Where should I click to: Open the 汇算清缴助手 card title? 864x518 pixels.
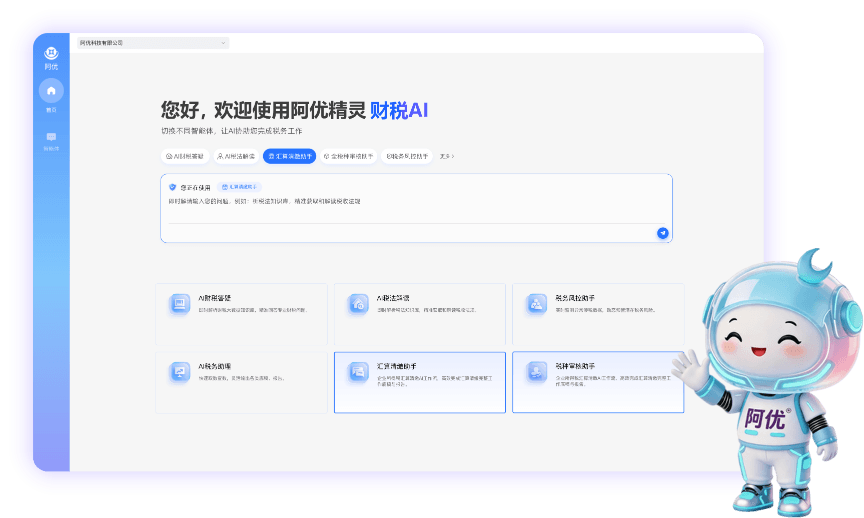tap(396, 366)
